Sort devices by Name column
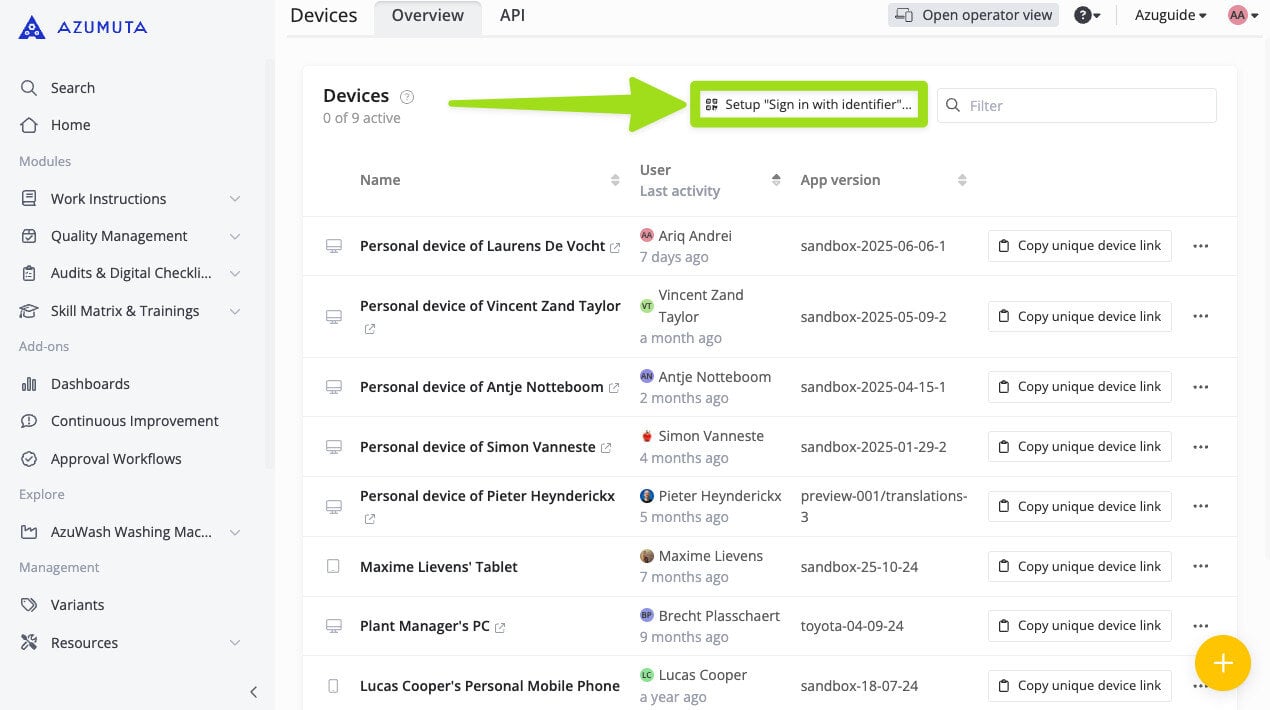Image resolution: width=1270 pixels, height=710 pixels. coord(615,180)
